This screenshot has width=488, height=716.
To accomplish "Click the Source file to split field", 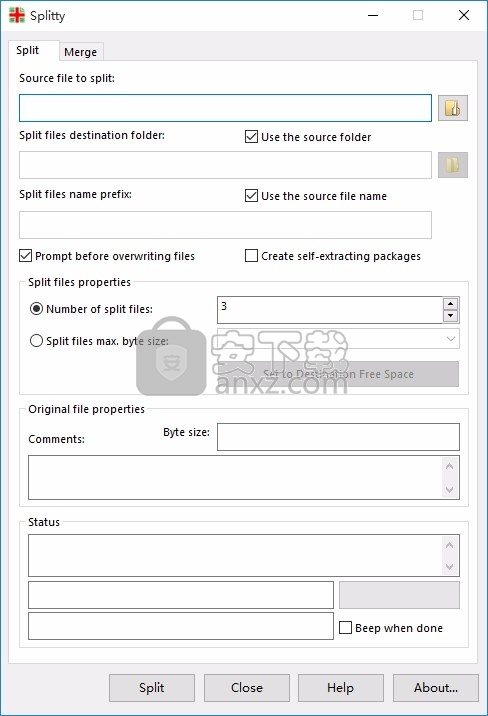I will [225, 108].
